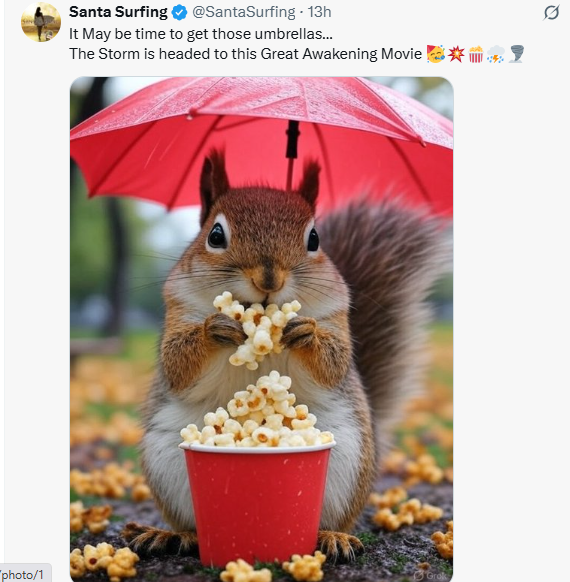
Task: Click the popcorn emoji in tweet
Action: click(476, 54)
